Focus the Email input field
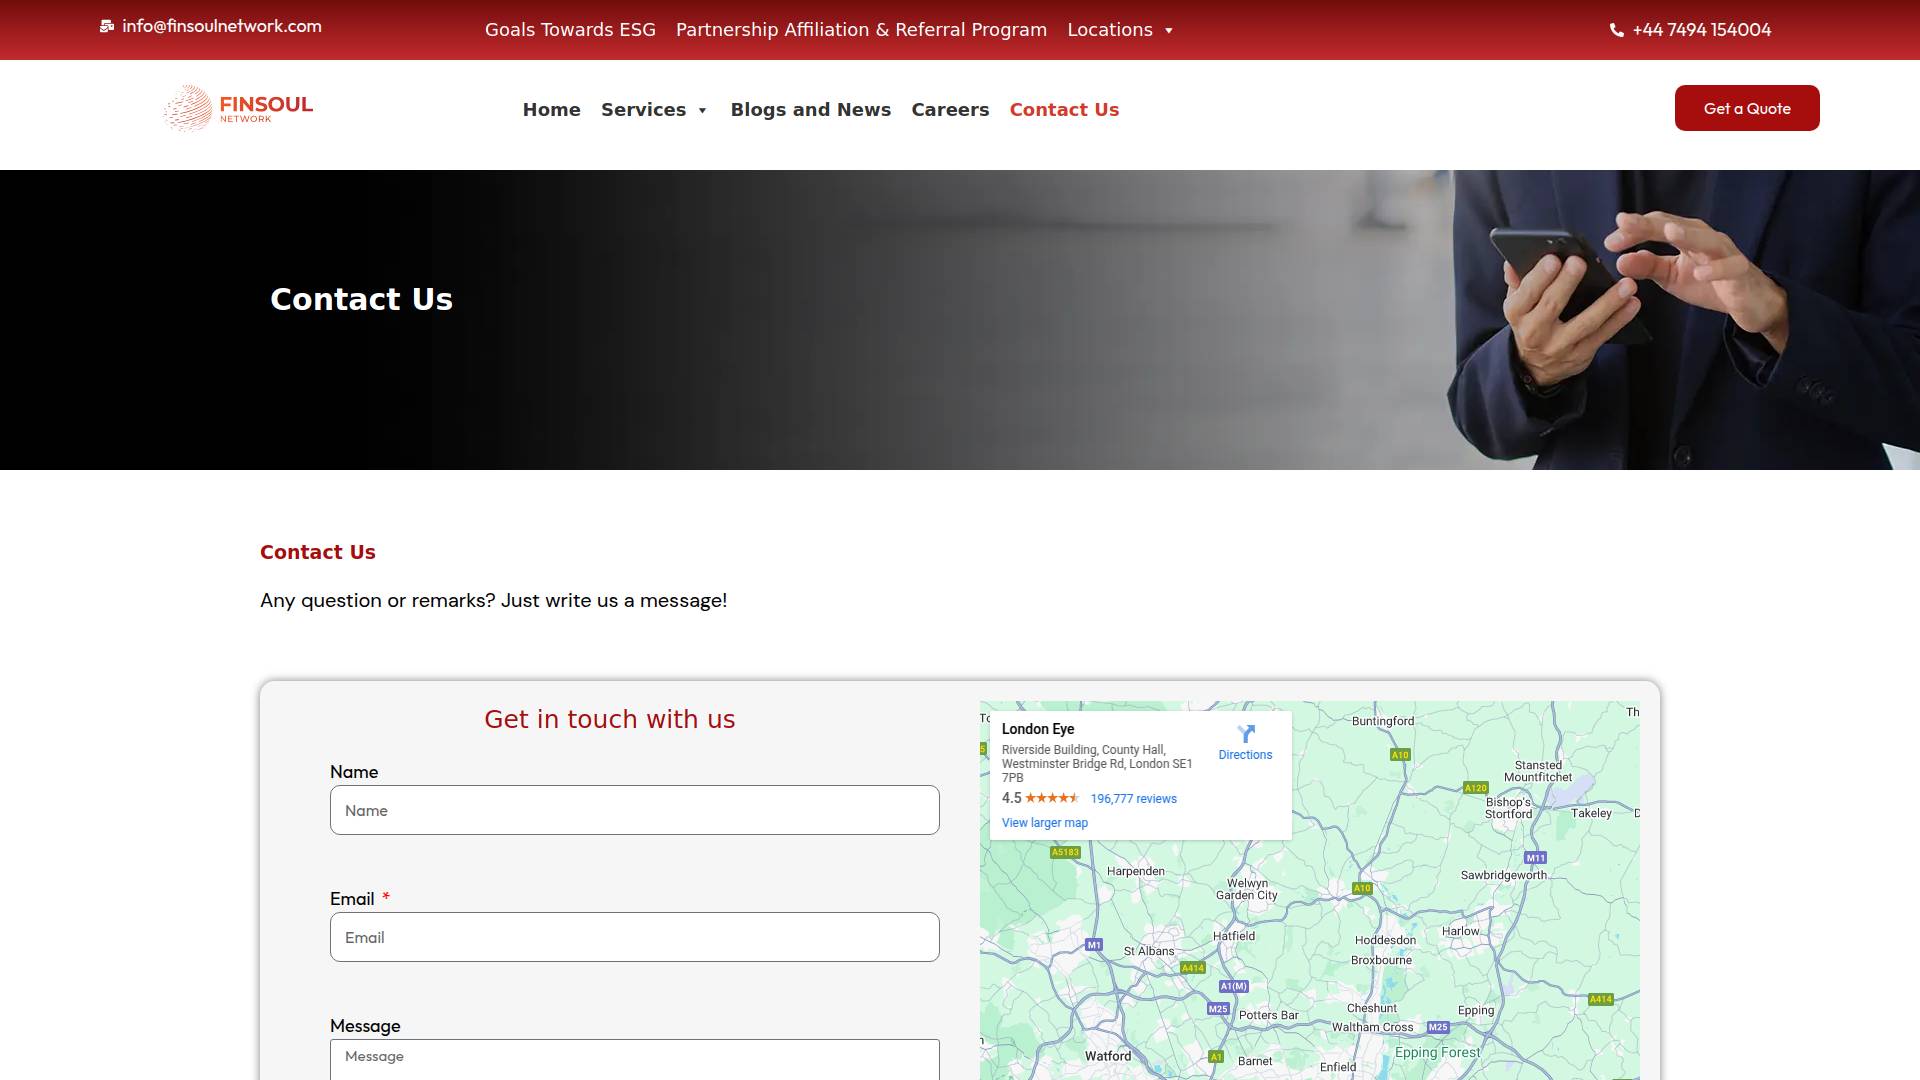The height and width of the screenshot is (1080, 1920). (634, 937)
